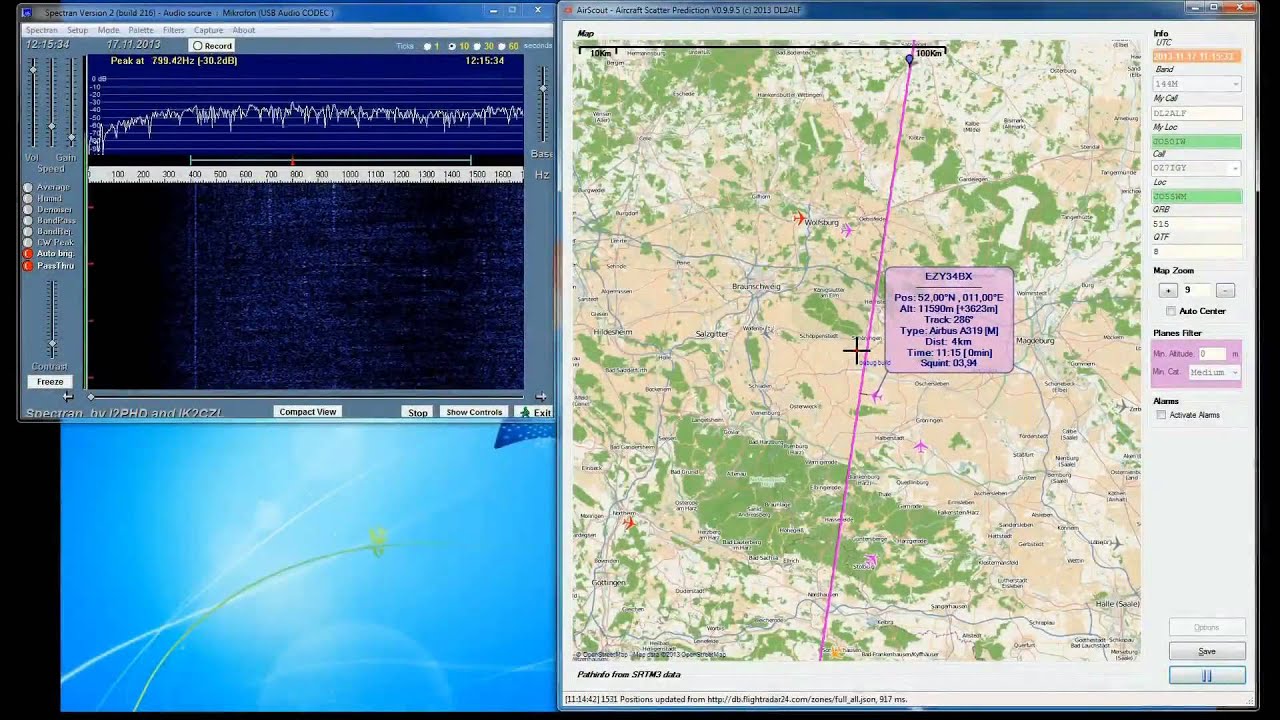1280x720 pixels.
Task: Click the pause button in AirScout
Action: point(1207,676)
